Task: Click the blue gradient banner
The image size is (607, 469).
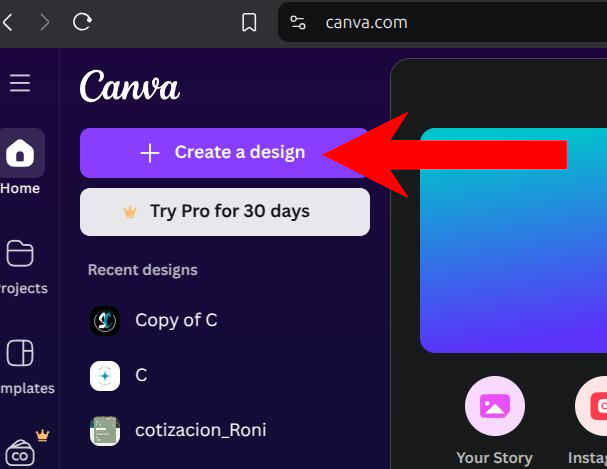Action: [x=513, y=241]
